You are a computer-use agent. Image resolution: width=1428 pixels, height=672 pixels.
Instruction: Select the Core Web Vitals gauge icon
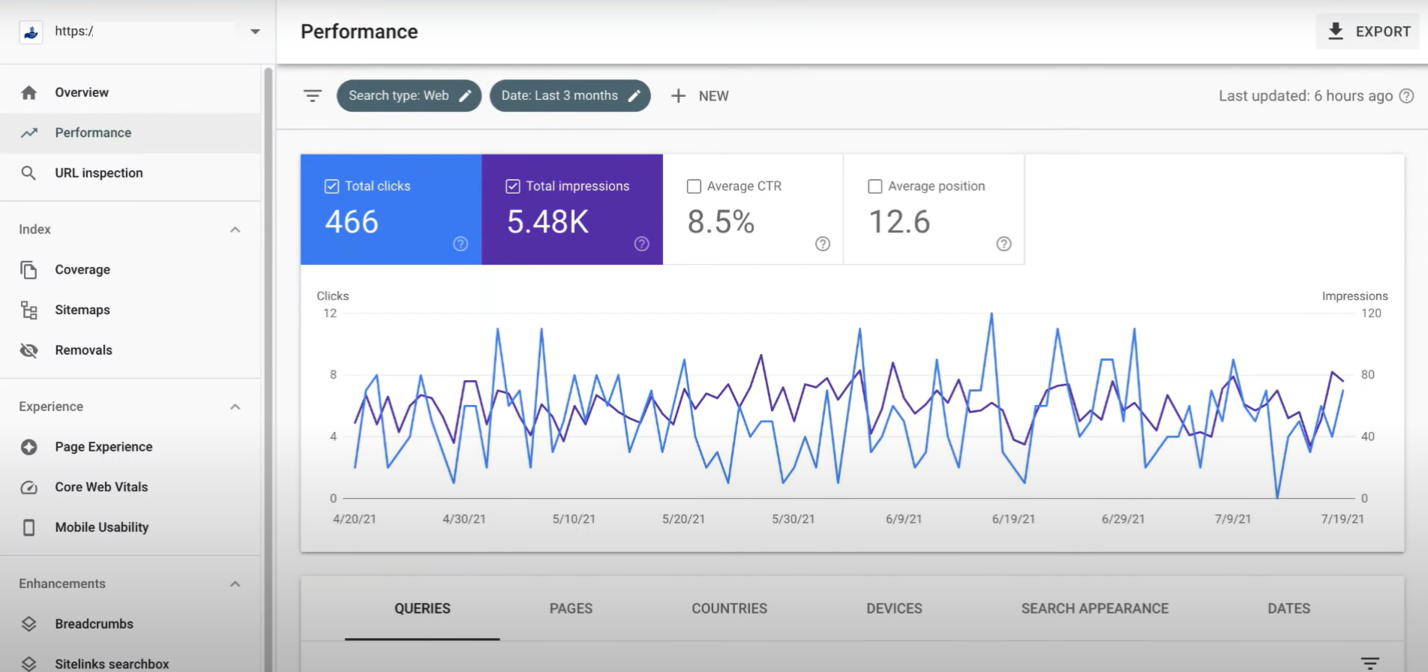pos(29,487)
